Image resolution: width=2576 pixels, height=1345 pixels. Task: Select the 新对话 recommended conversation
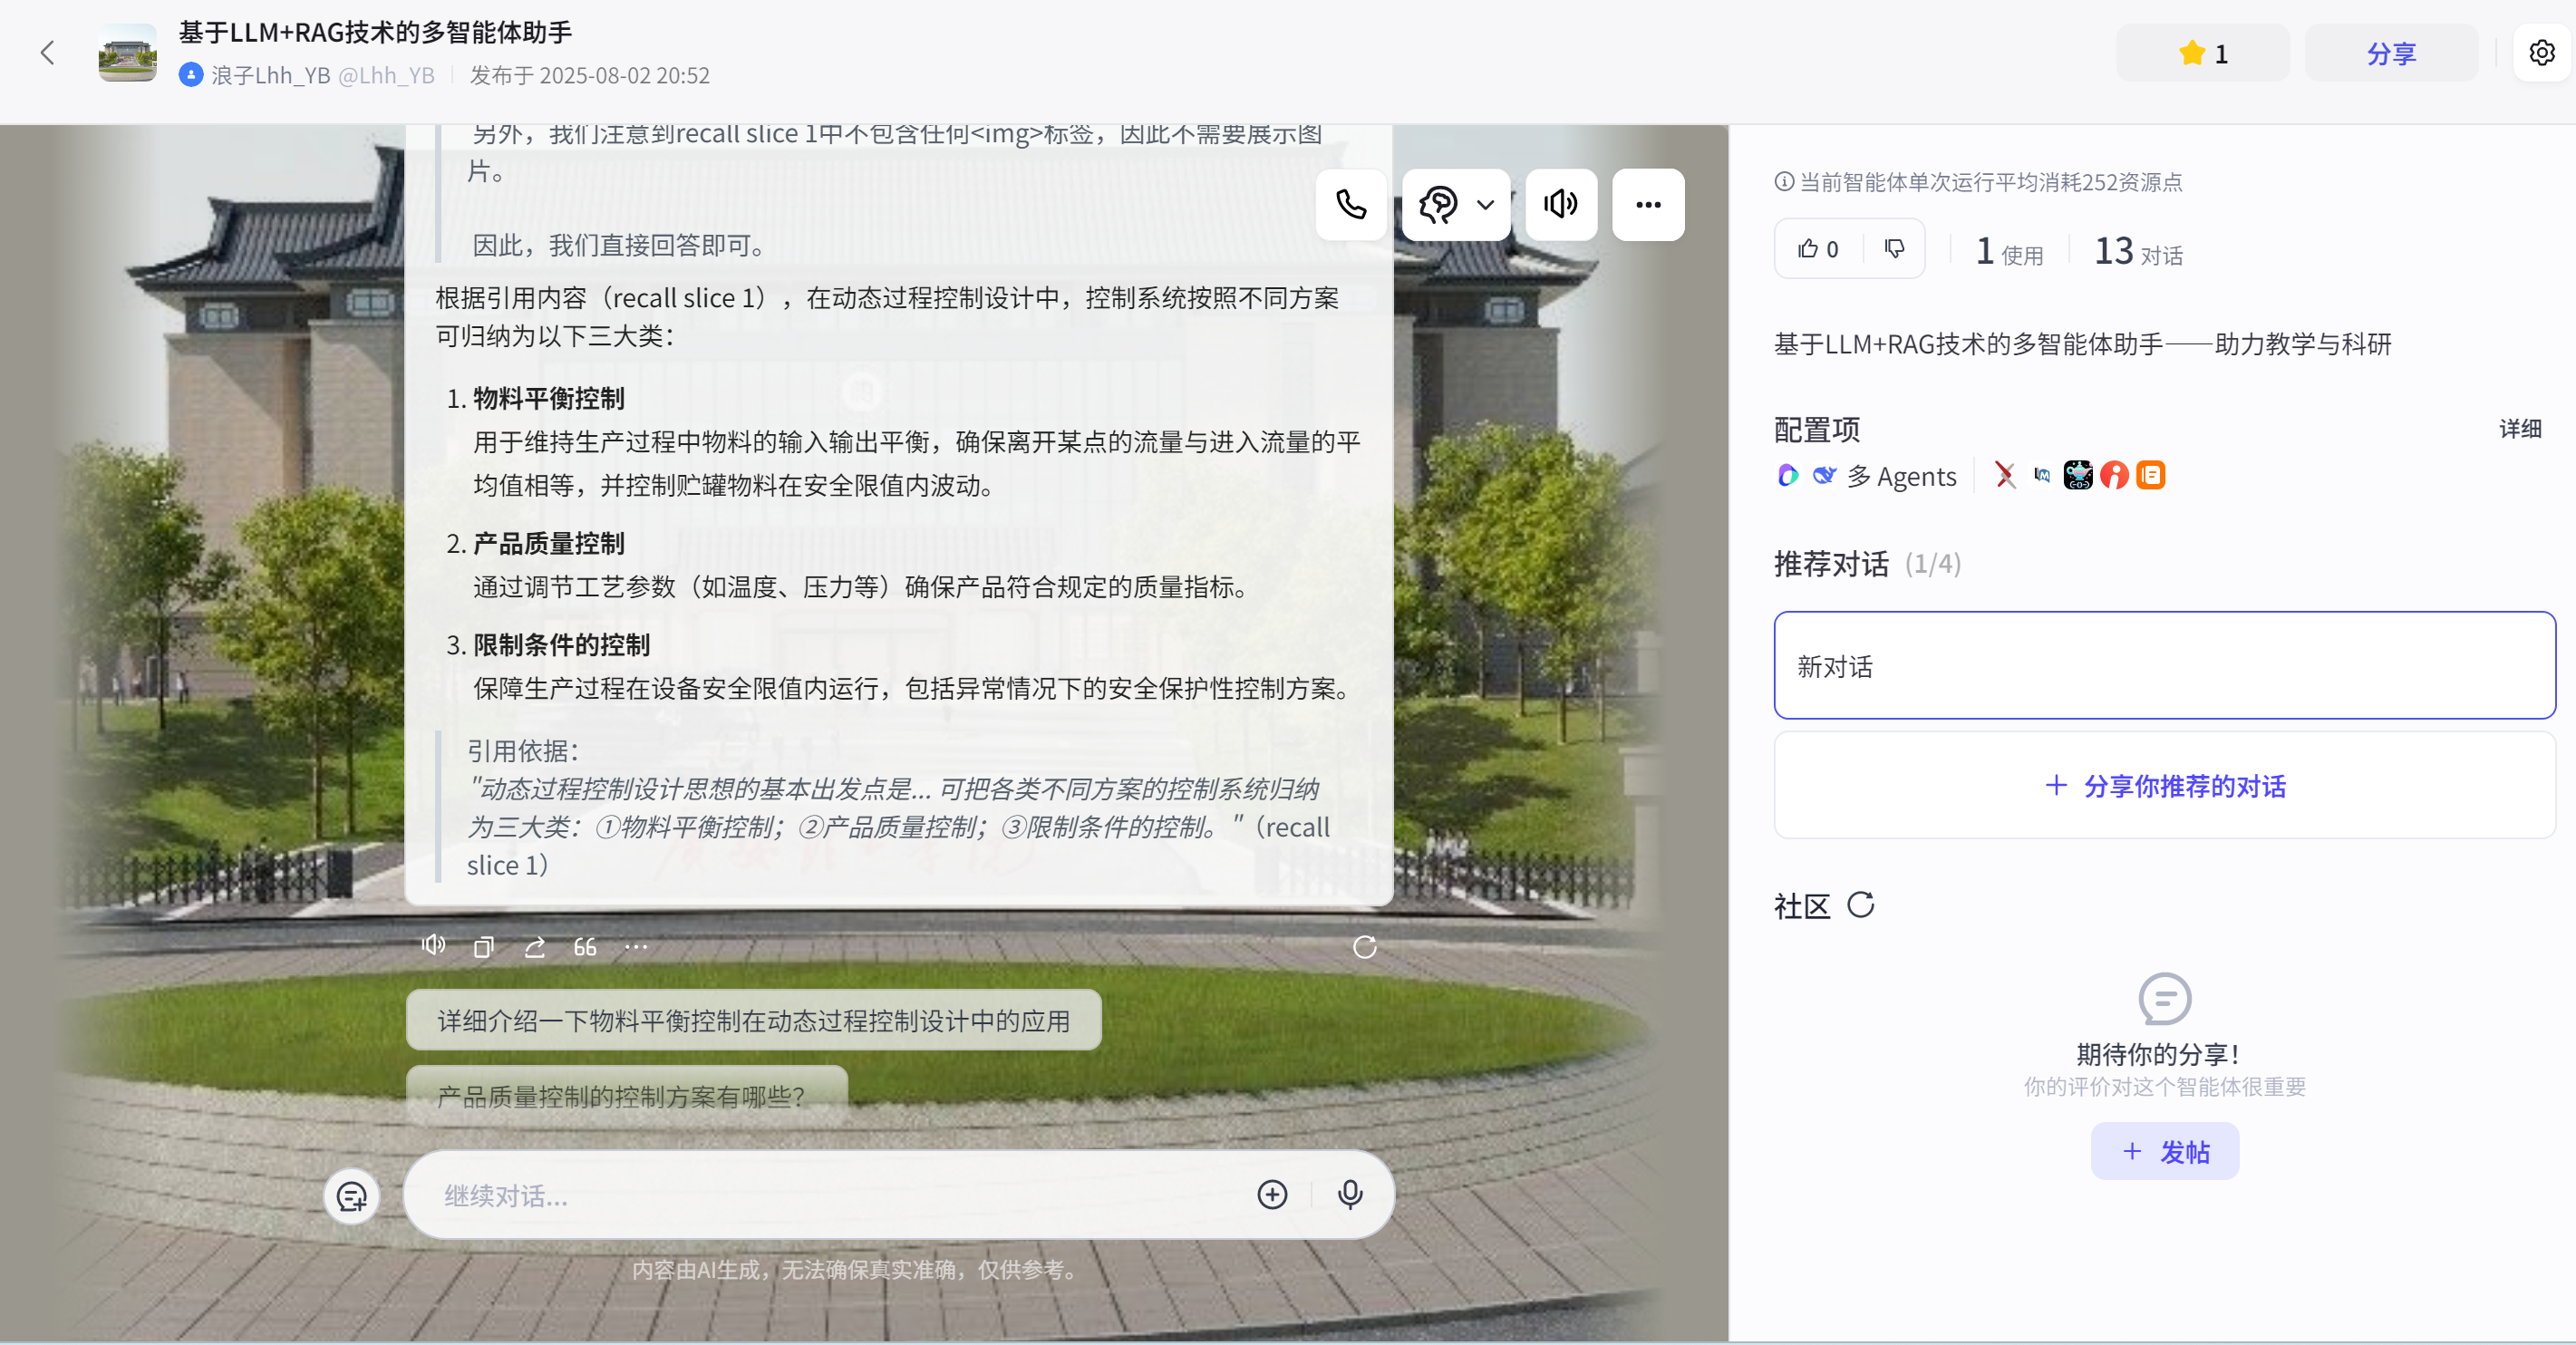click(x=2164, y=666)
